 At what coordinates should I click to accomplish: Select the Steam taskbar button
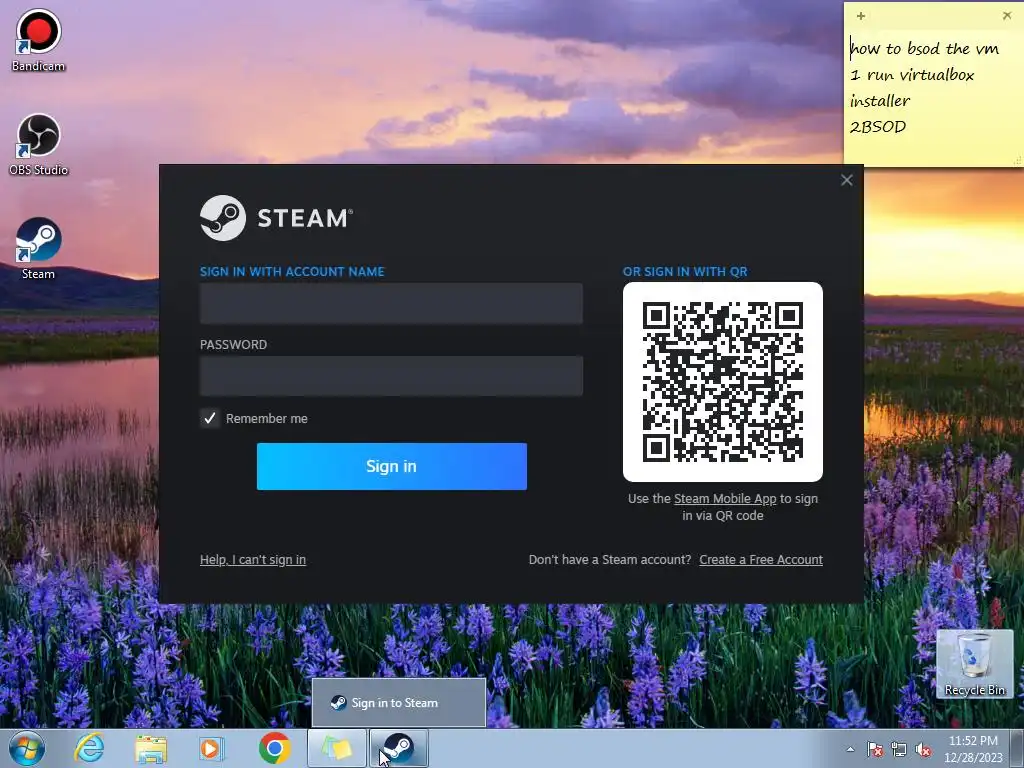tap(399, 748)
